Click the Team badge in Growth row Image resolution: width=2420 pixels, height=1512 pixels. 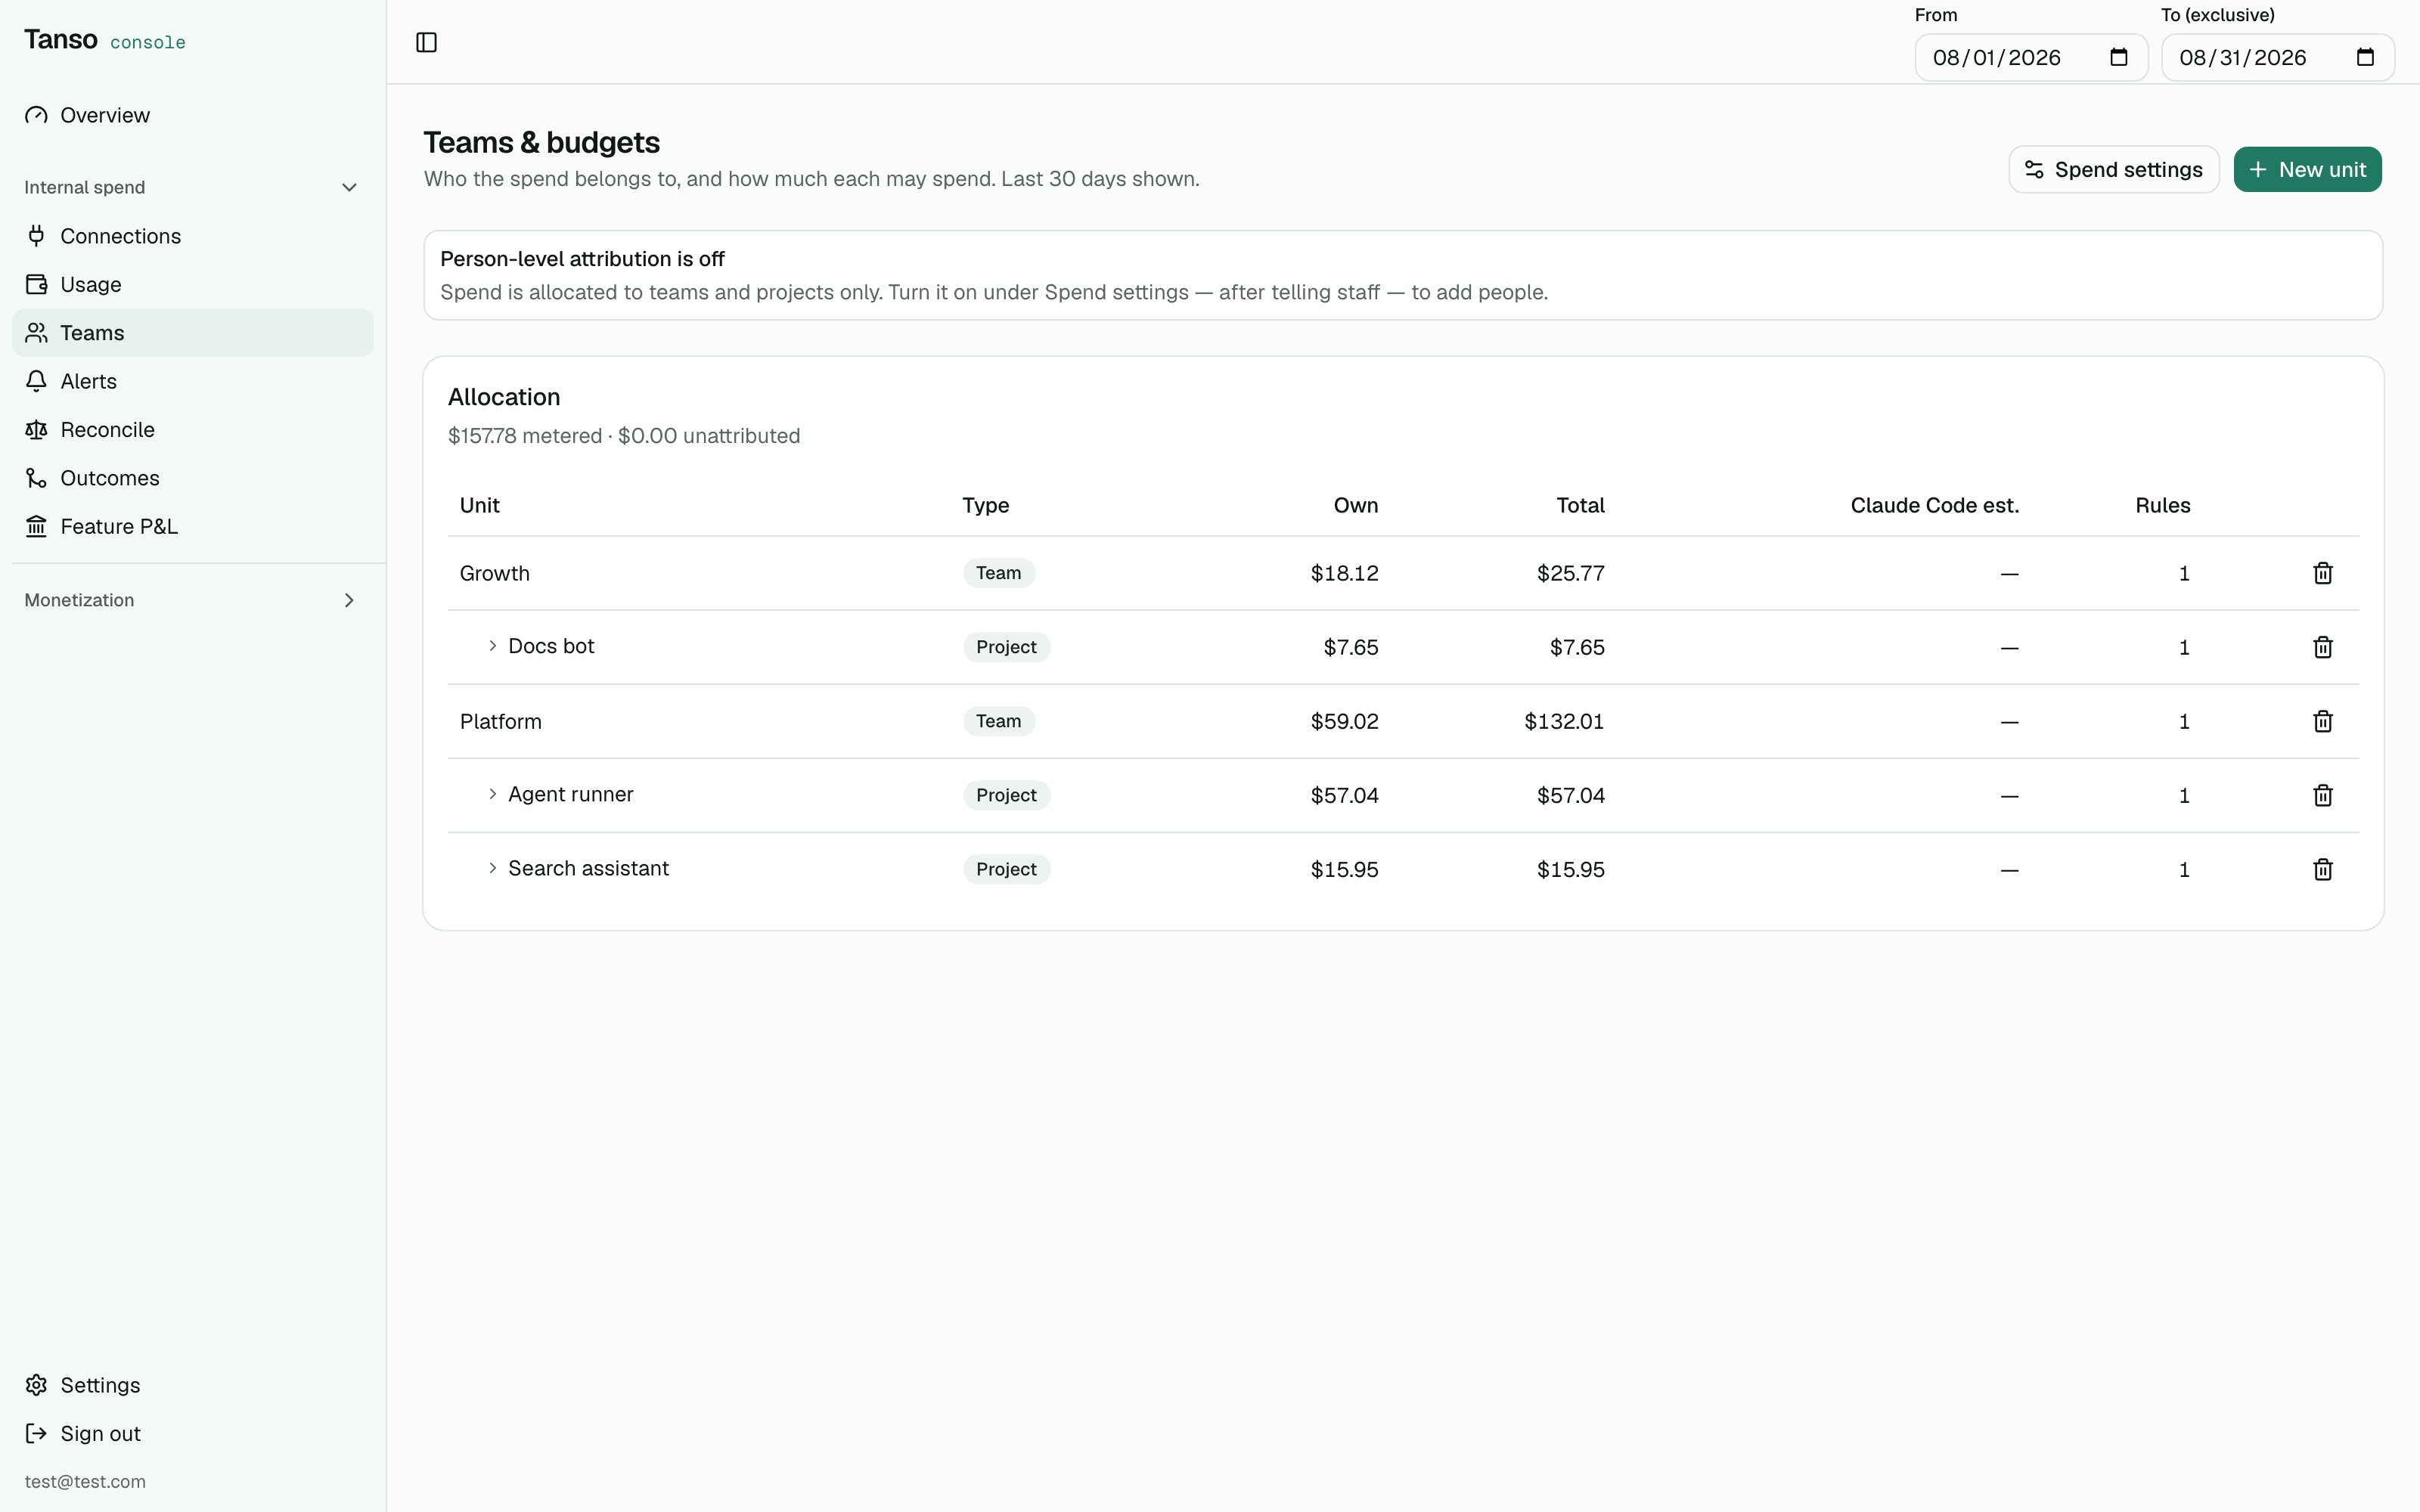coord(999,573)
